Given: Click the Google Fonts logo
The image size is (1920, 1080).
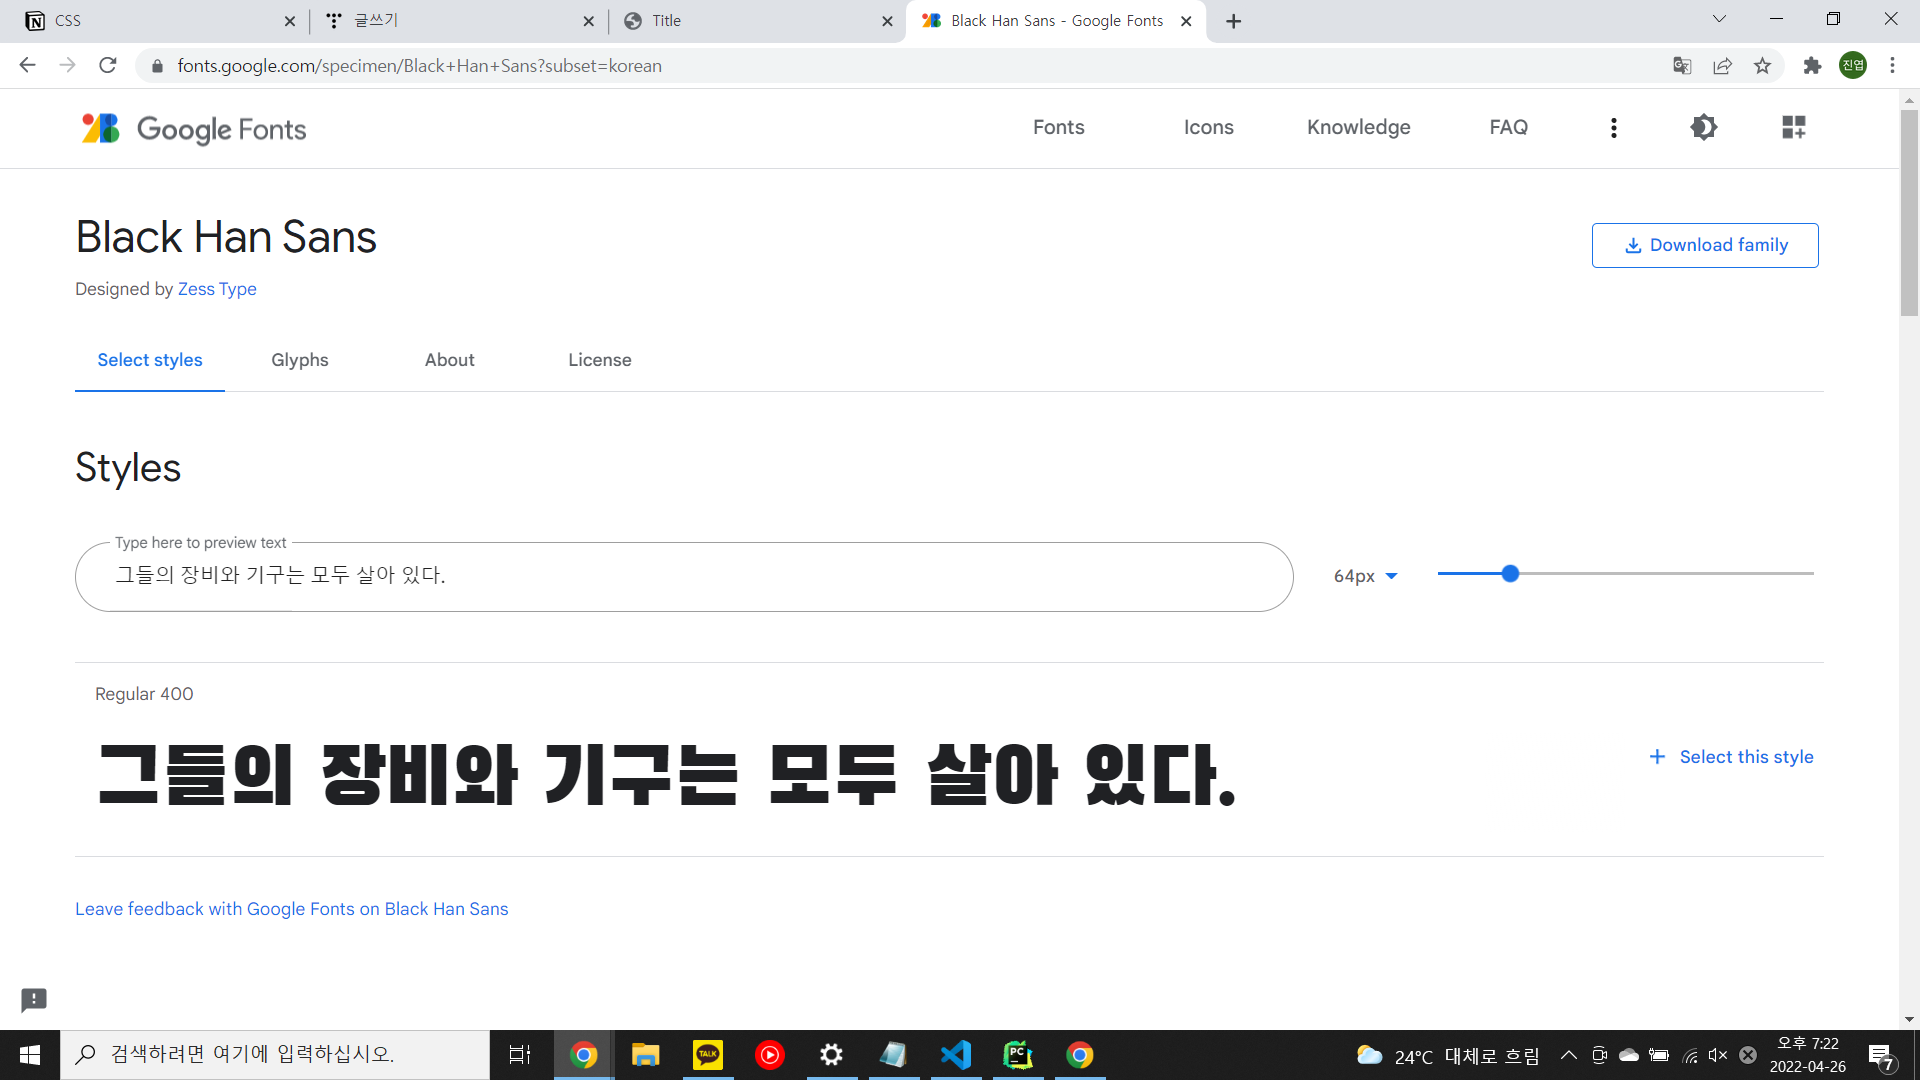Looking at the screenshot, I should [194, 128].
